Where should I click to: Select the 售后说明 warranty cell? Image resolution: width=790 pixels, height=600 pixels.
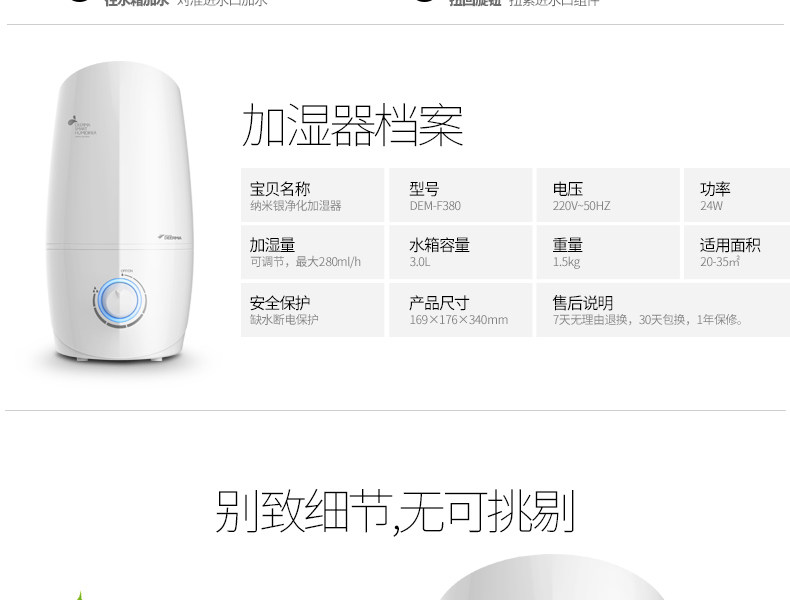[x=663, y=310]
